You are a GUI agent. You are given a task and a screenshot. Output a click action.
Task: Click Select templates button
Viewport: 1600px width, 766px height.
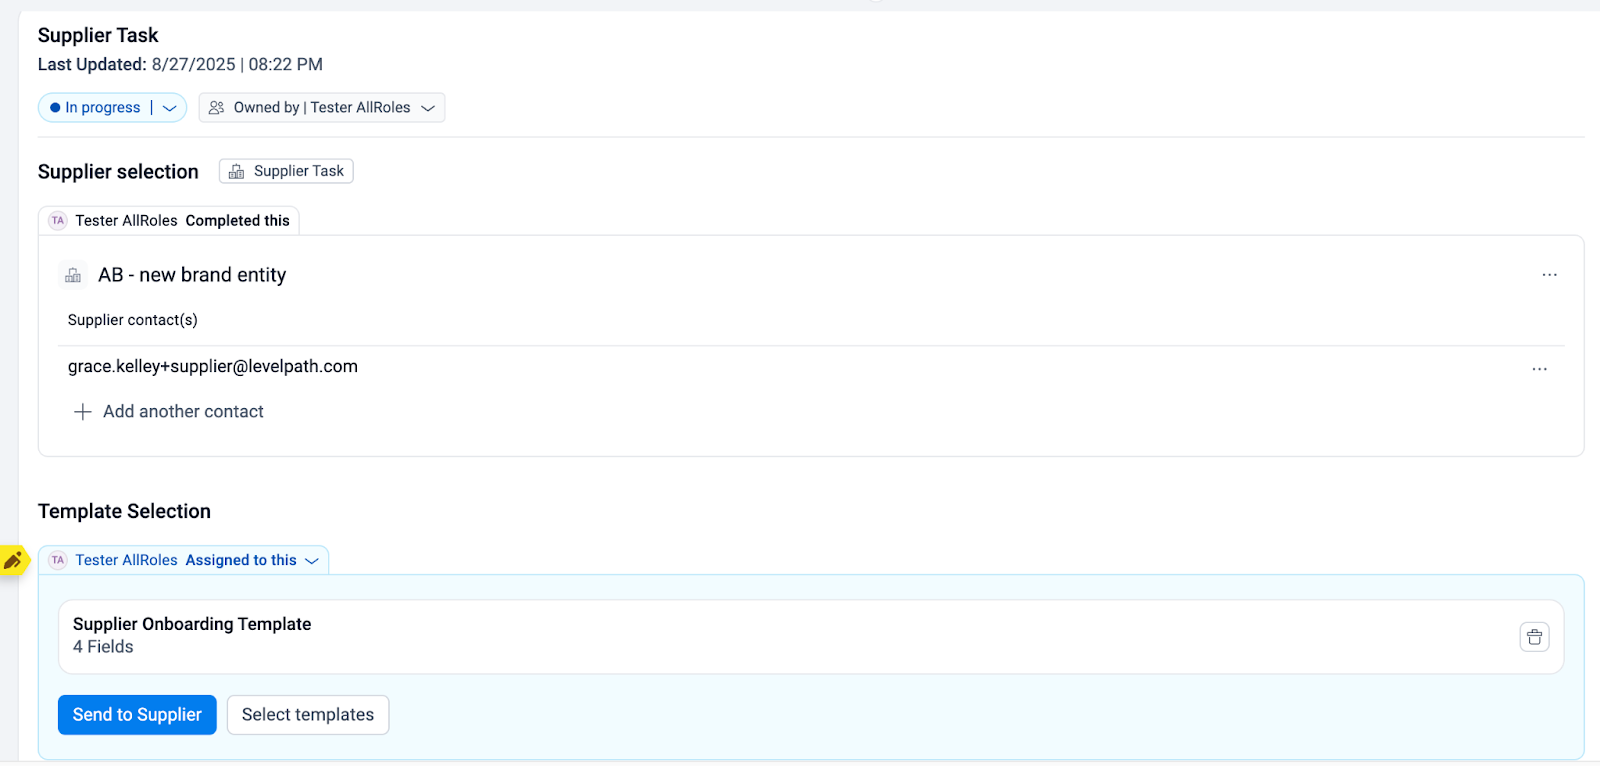[x=308, y=715]
